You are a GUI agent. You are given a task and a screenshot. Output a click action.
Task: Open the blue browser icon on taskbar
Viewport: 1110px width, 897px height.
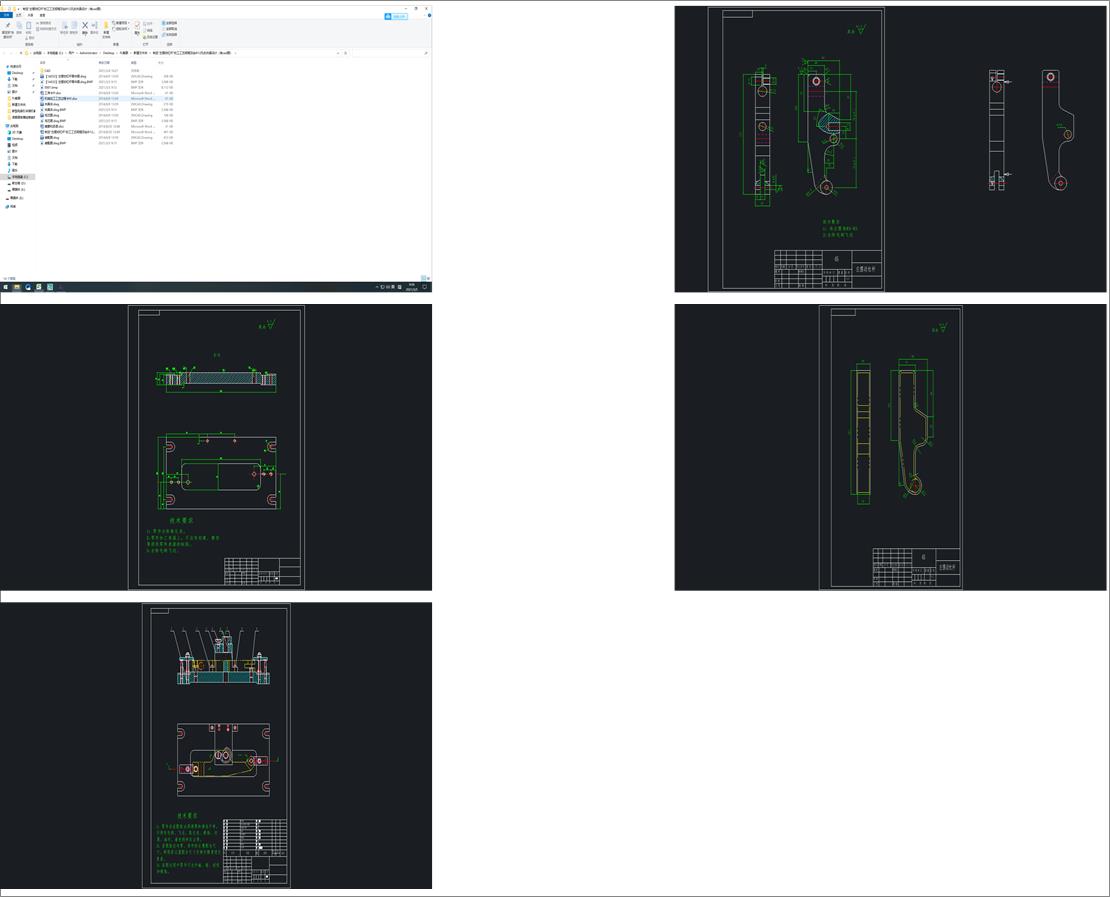click(x=28, y=287)
